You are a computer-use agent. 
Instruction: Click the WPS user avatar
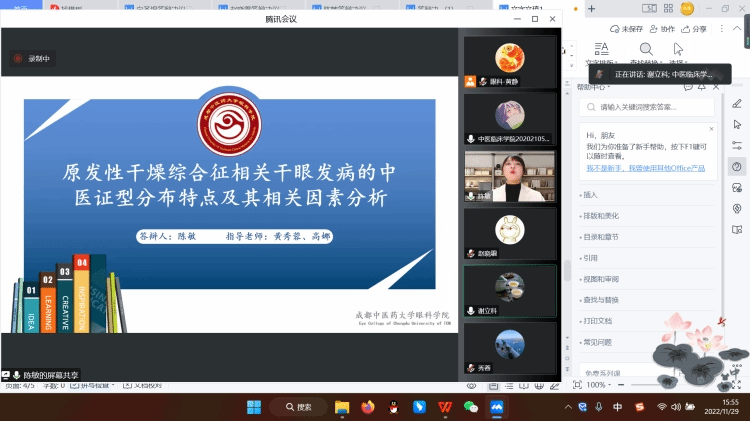687,8
